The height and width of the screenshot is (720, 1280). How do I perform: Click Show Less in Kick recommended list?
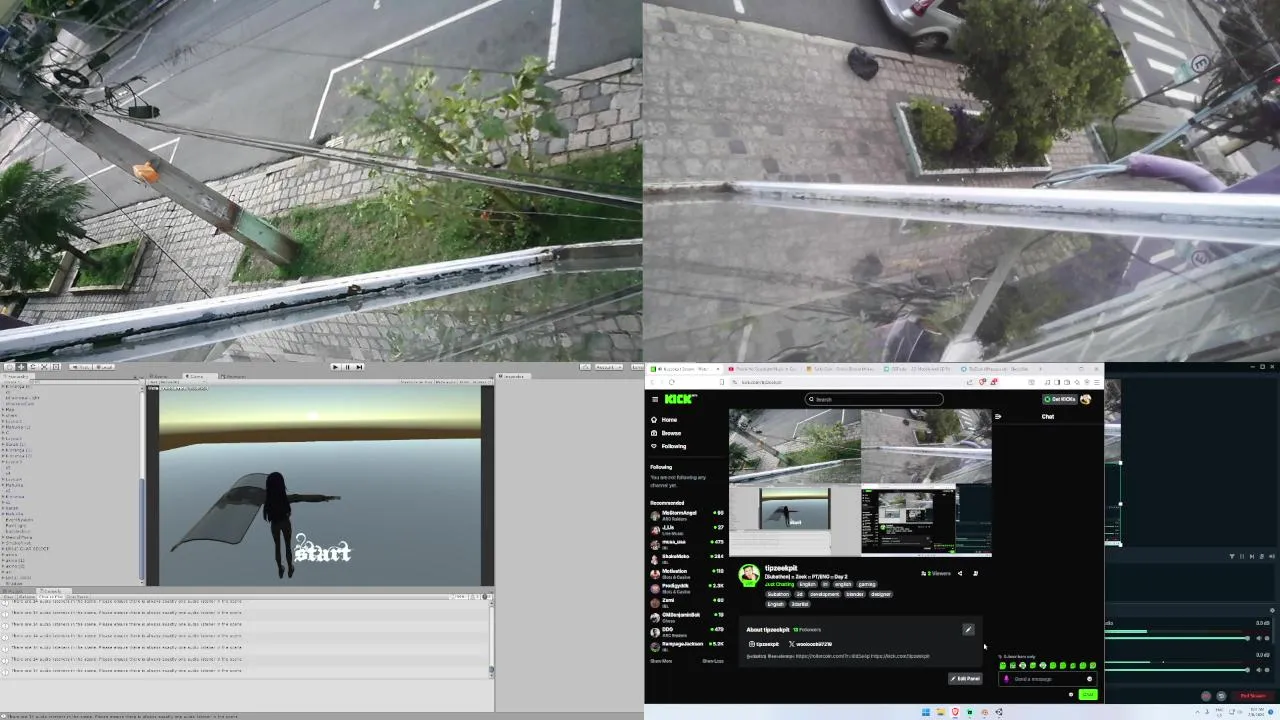[x=713, y=661]
